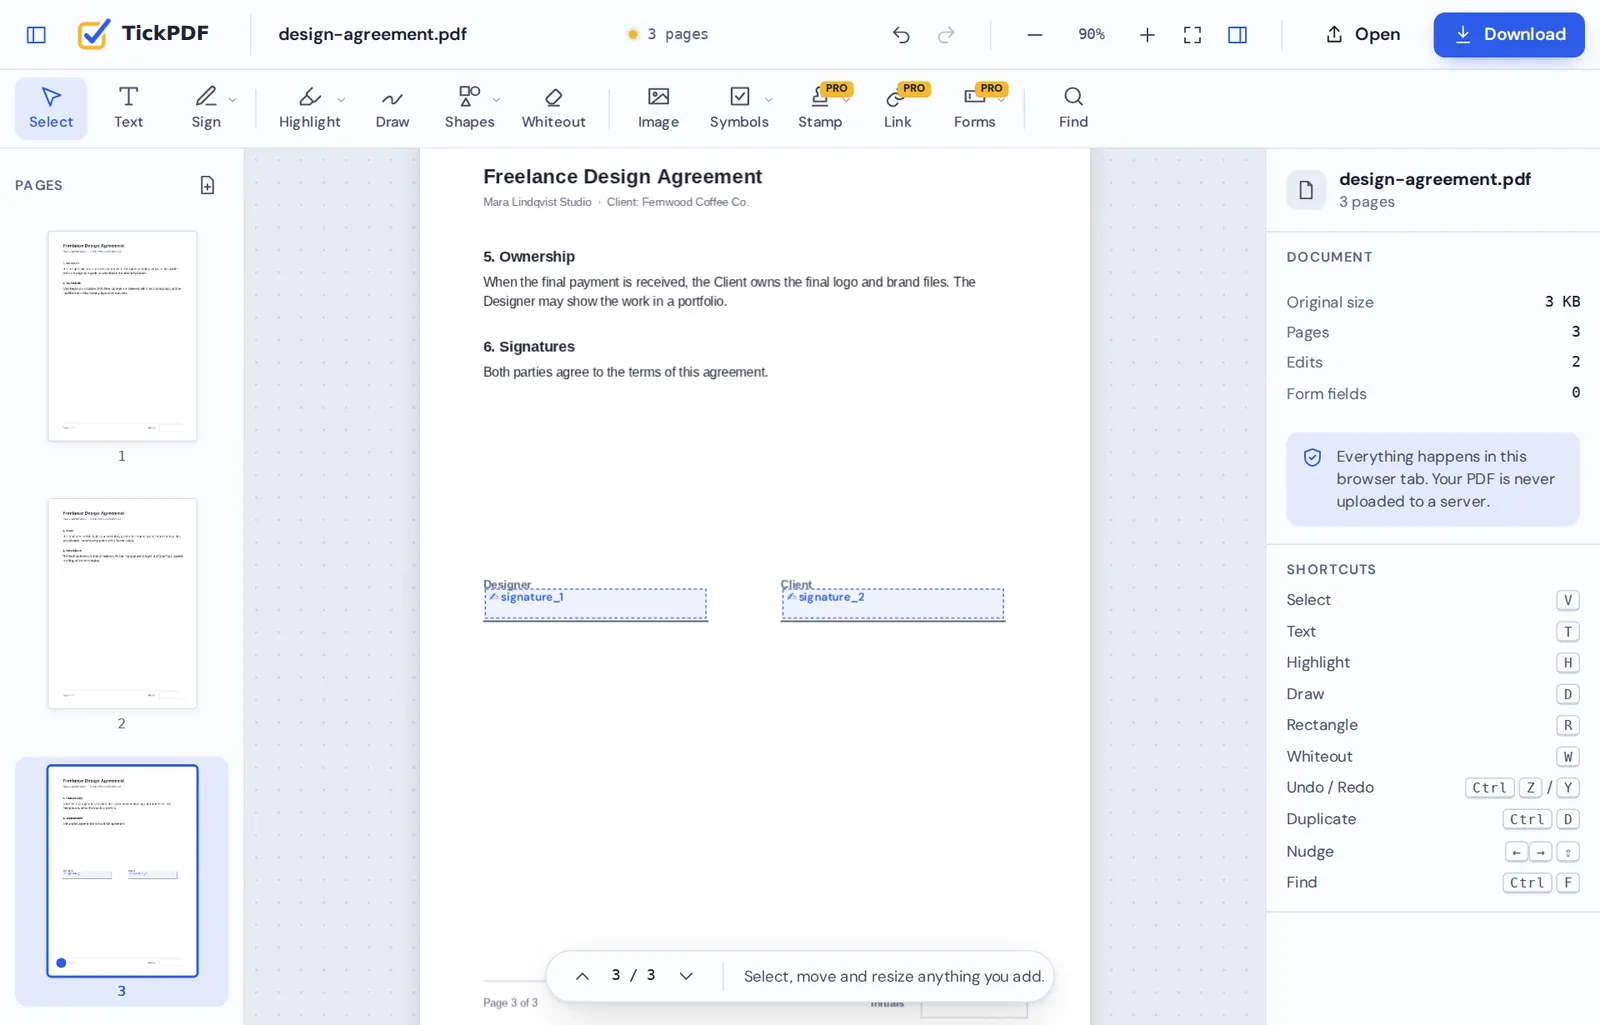This screenshot has width=1600, height=1025.
Task: Expand the Highlight options arrow
Action: [x=341, y=99]
